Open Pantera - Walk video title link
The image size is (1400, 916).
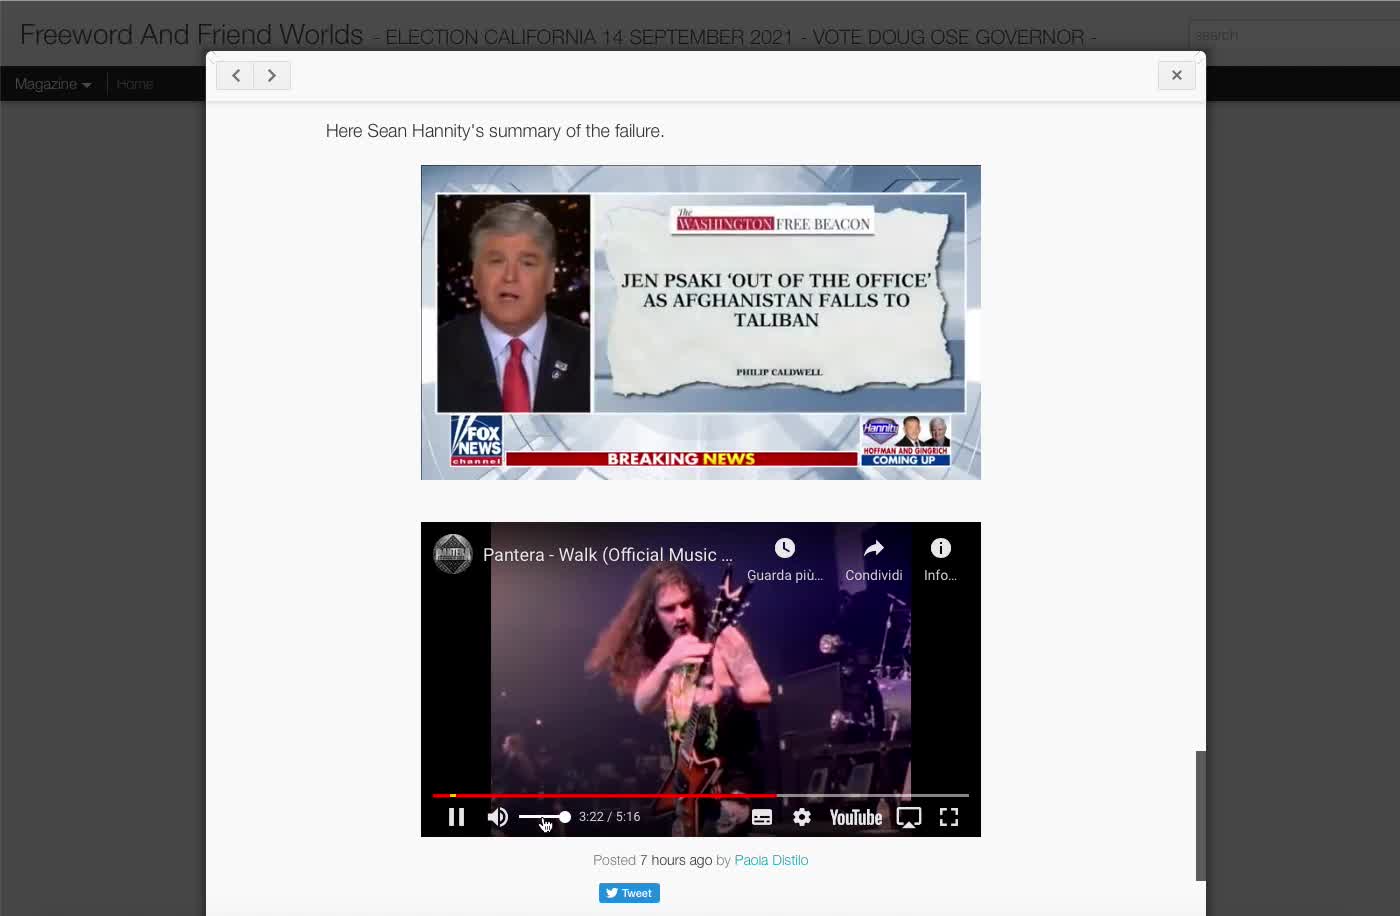(x=608, y=555)
